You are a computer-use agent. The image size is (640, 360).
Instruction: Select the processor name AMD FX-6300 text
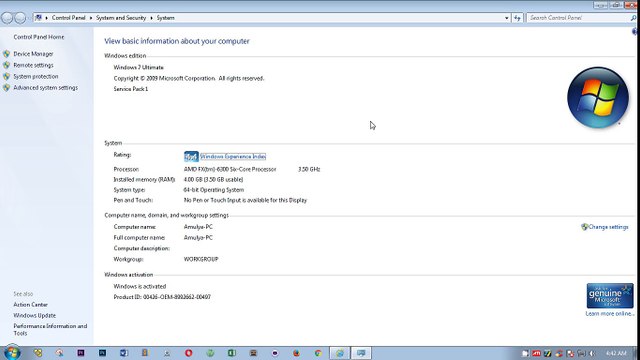click(230, 169)
